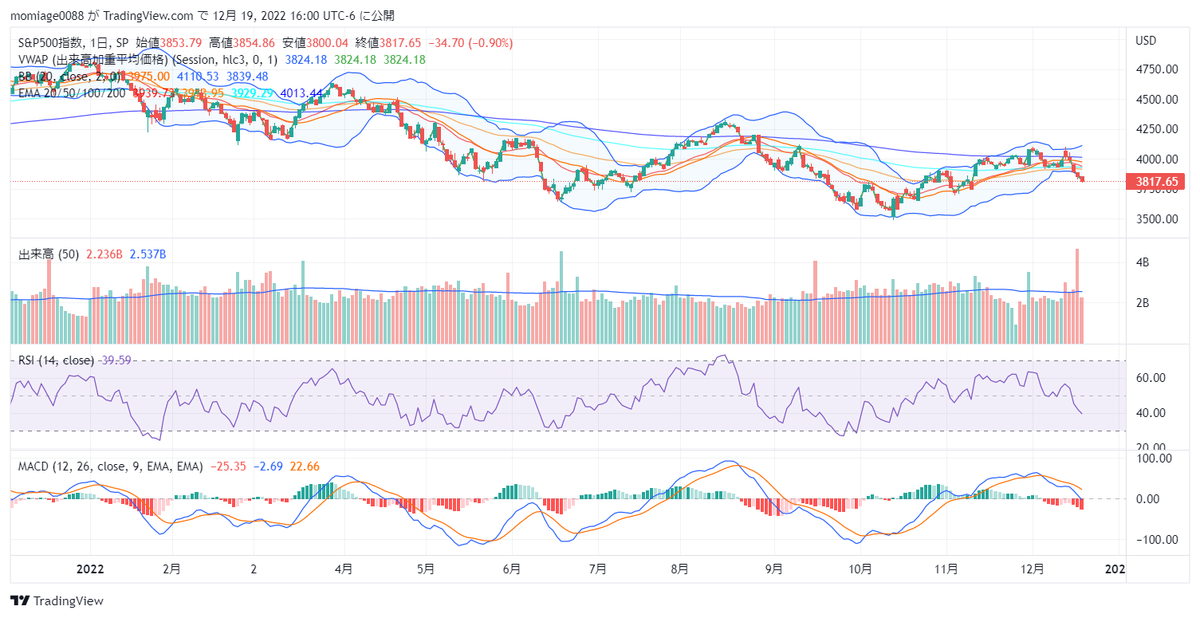Screen dimensions: 1200x618
Task: Click the 9月 label on time axis
Action: pyautogui.click(x=773, y=568)
